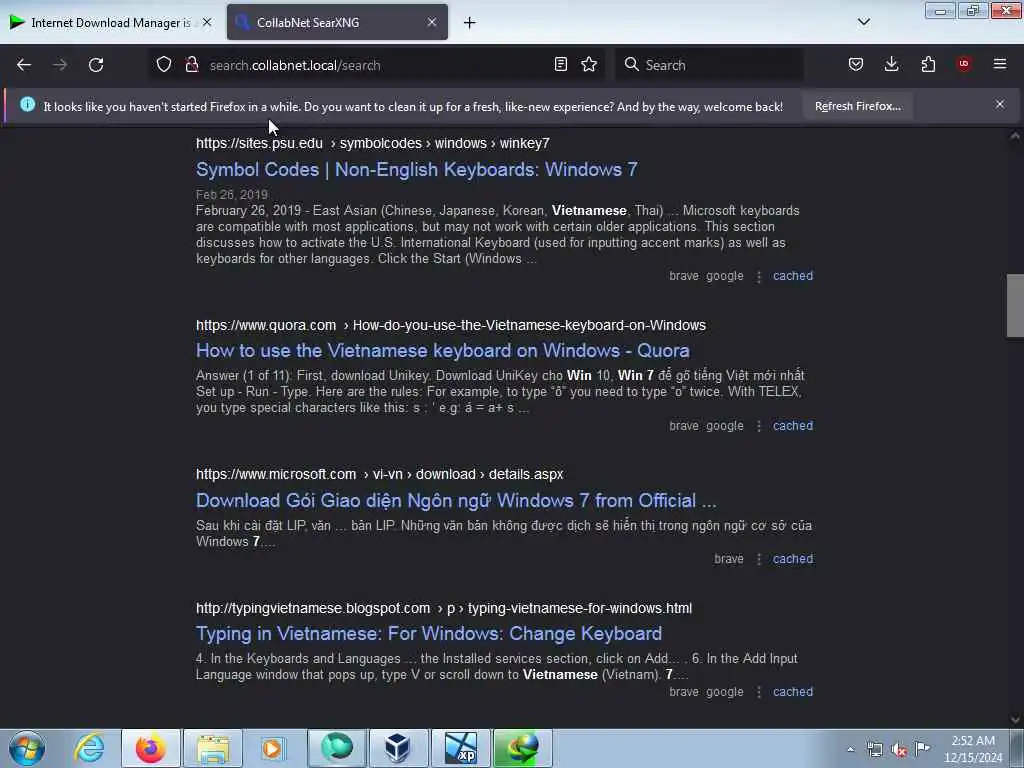Close the CollabNet SearXNG tab
The image size is (1024, 768).
point(432,22)
